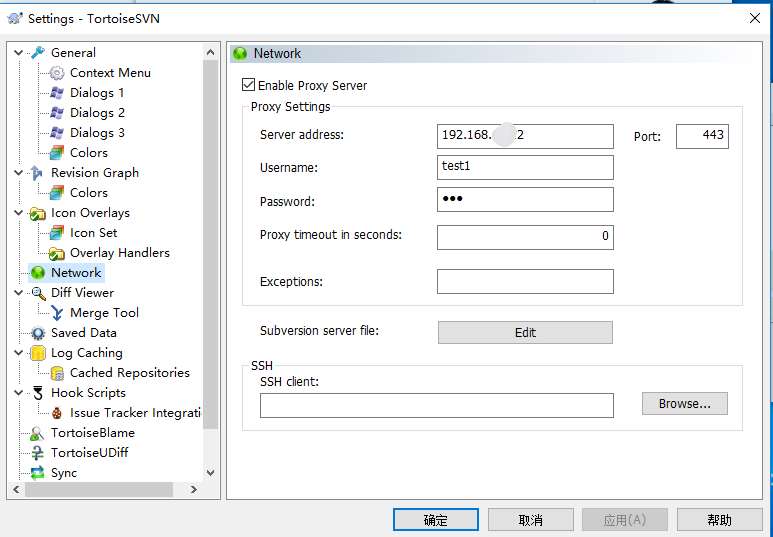
Task: Click the Hook Scripts hook icon
Action: [37, 393]
